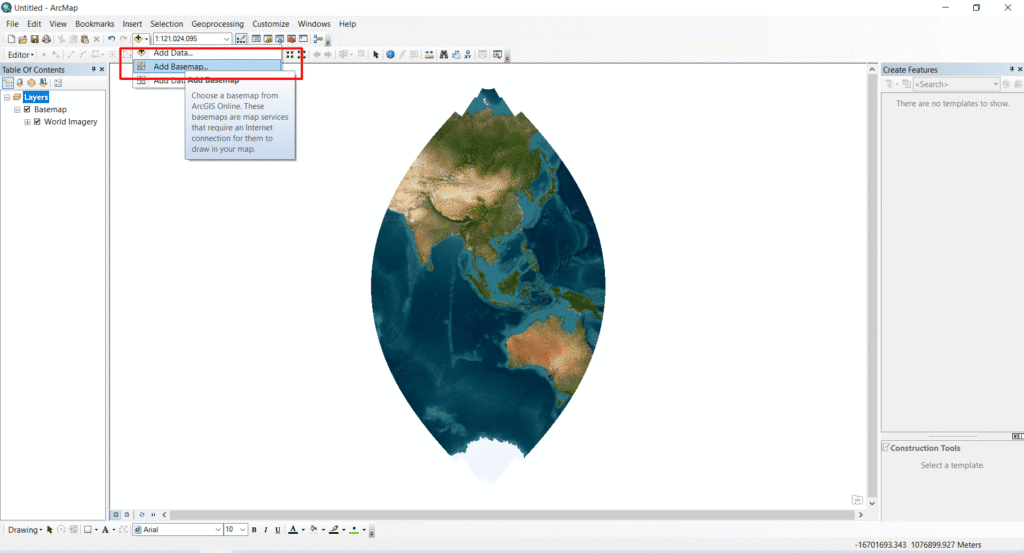
Task: Open the Table Of Contents window icon
Action: pos(256,39)
